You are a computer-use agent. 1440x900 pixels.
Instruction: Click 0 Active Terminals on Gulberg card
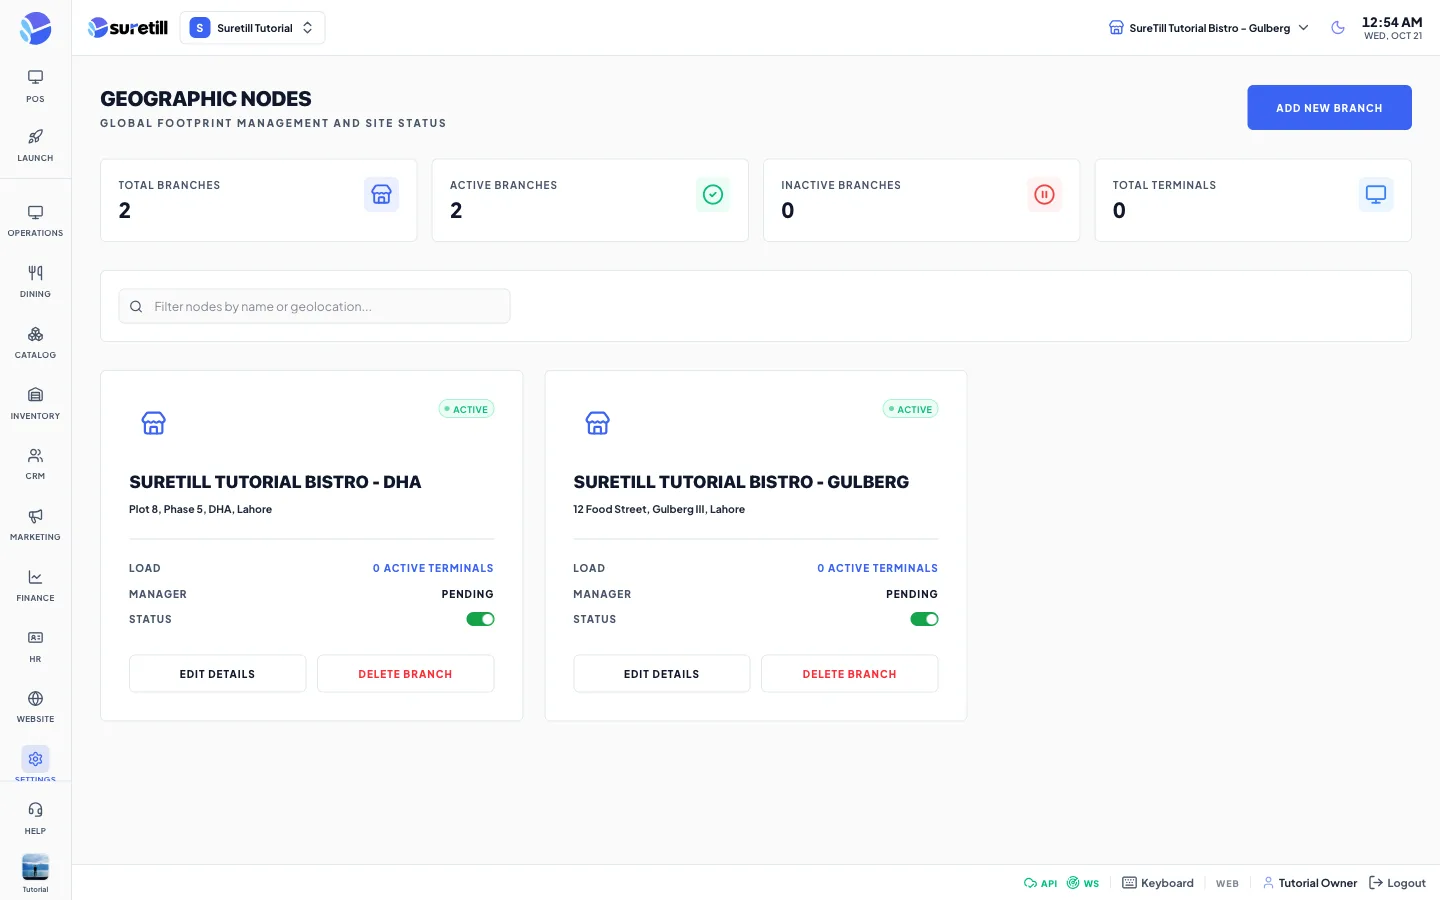pyautogui.click(x=877, y=568)
